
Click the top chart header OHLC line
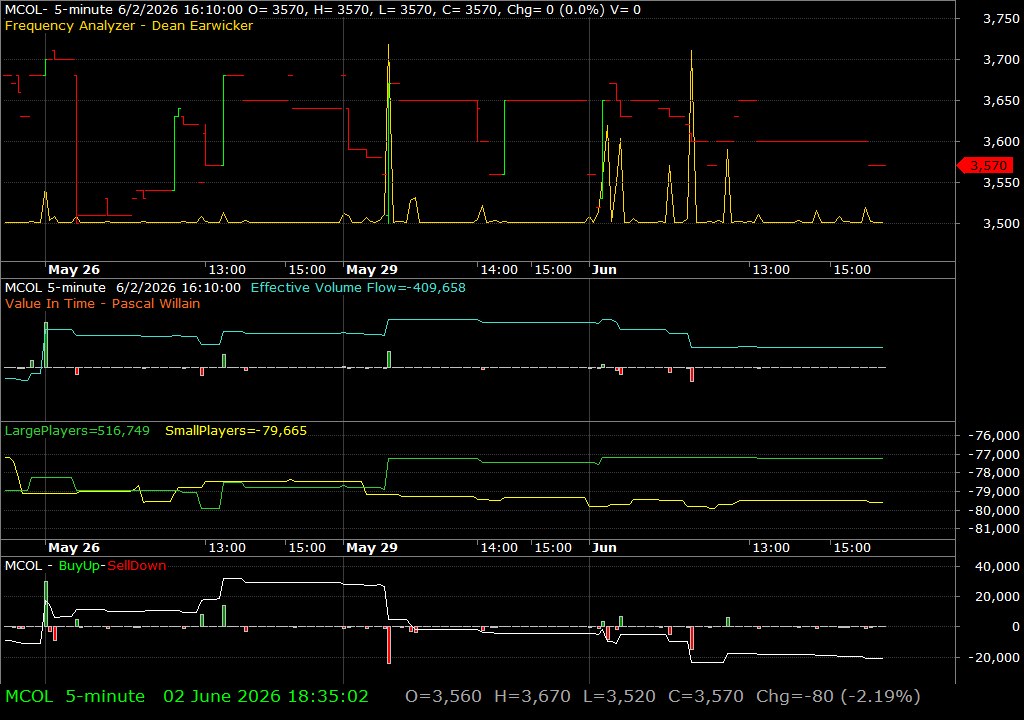[323, 10]
